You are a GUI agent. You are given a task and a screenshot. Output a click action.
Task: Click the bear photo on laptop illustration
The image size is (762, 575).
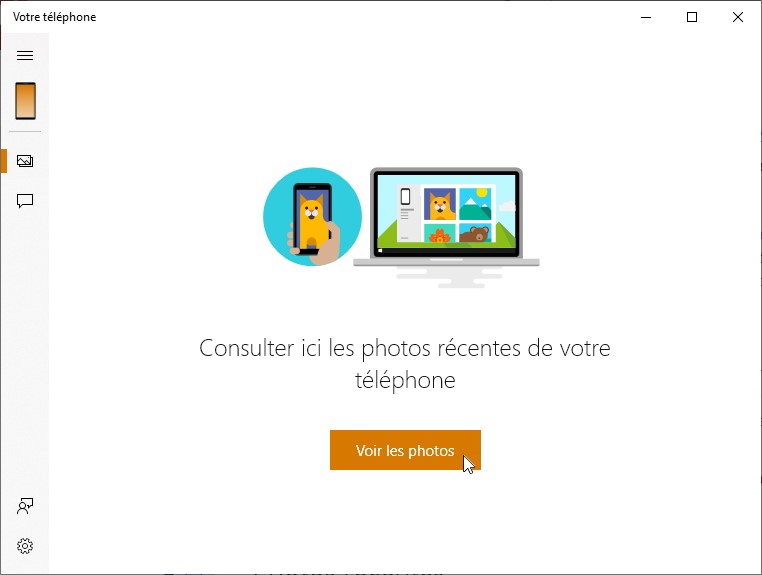click(475, 233)
